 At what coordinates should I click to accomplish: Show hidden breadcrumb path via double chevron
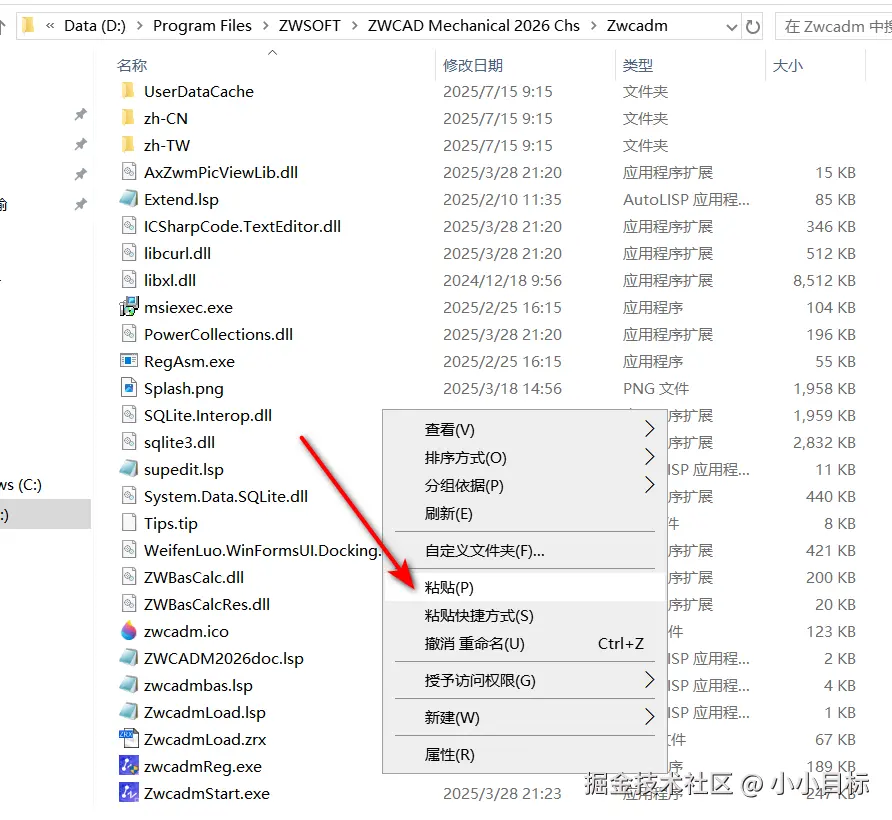(x=51, y=26)
